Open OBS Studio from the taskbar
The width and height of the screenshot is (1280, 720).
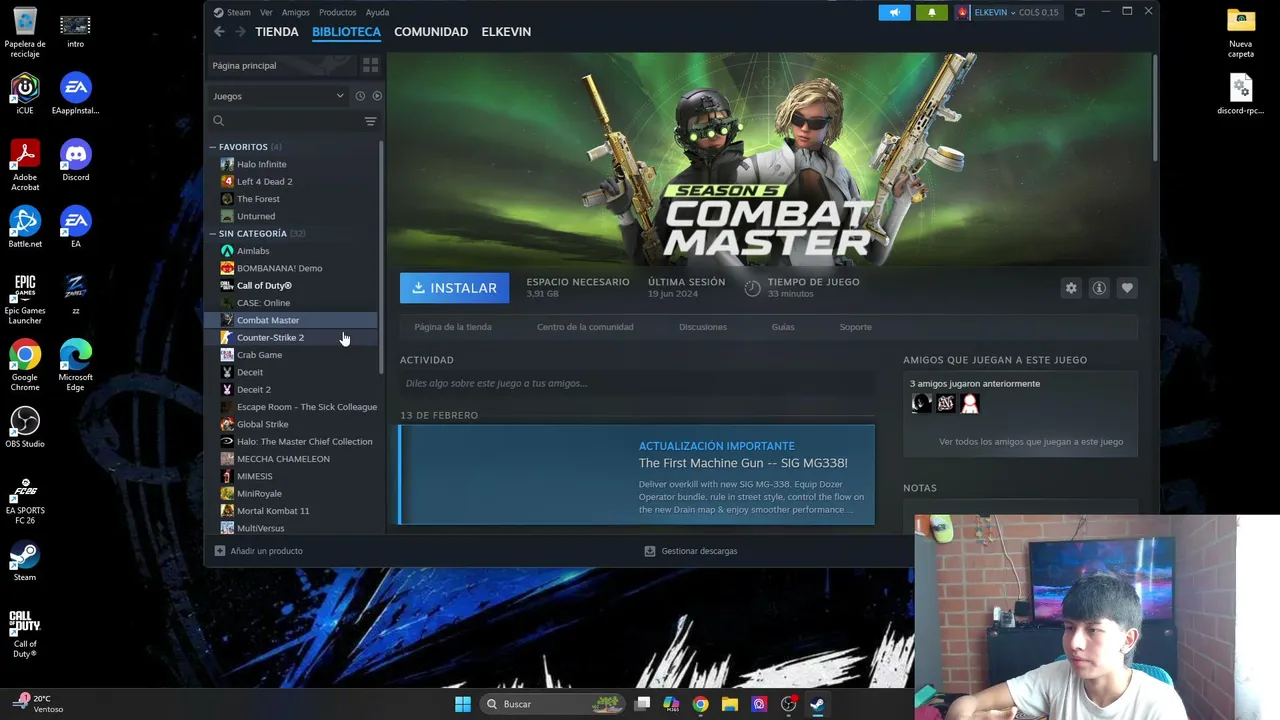click(x=788, y=704)
